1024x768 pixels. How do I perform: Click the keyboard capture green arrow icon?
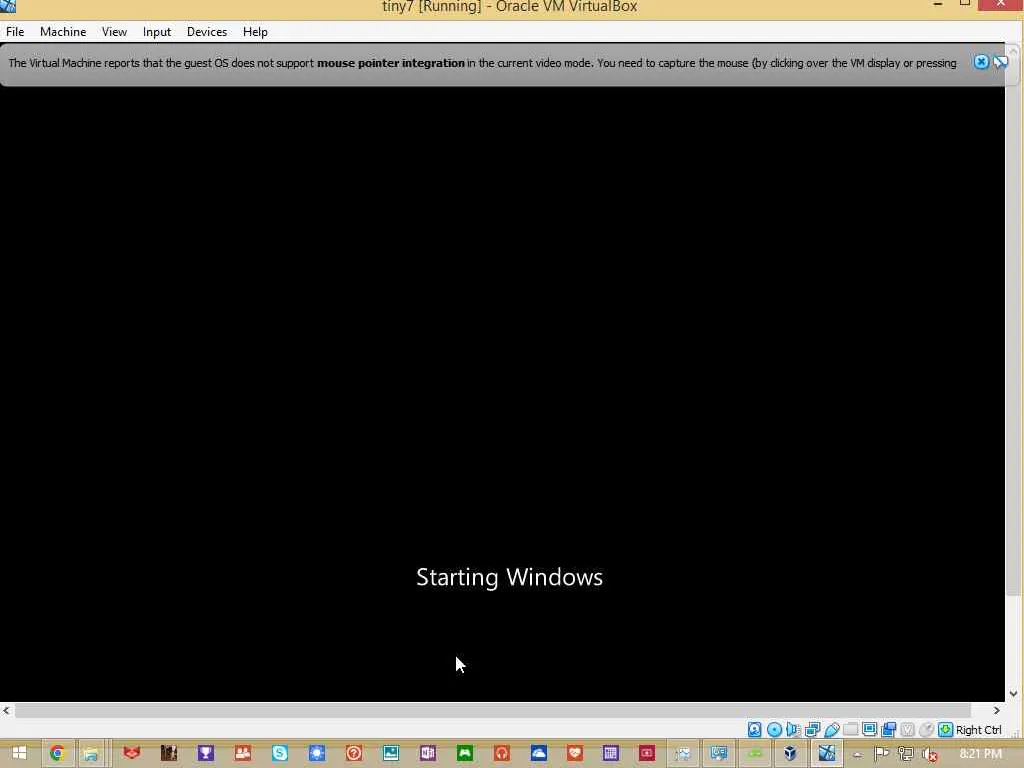pyautogui.click(x=945, y=729)
